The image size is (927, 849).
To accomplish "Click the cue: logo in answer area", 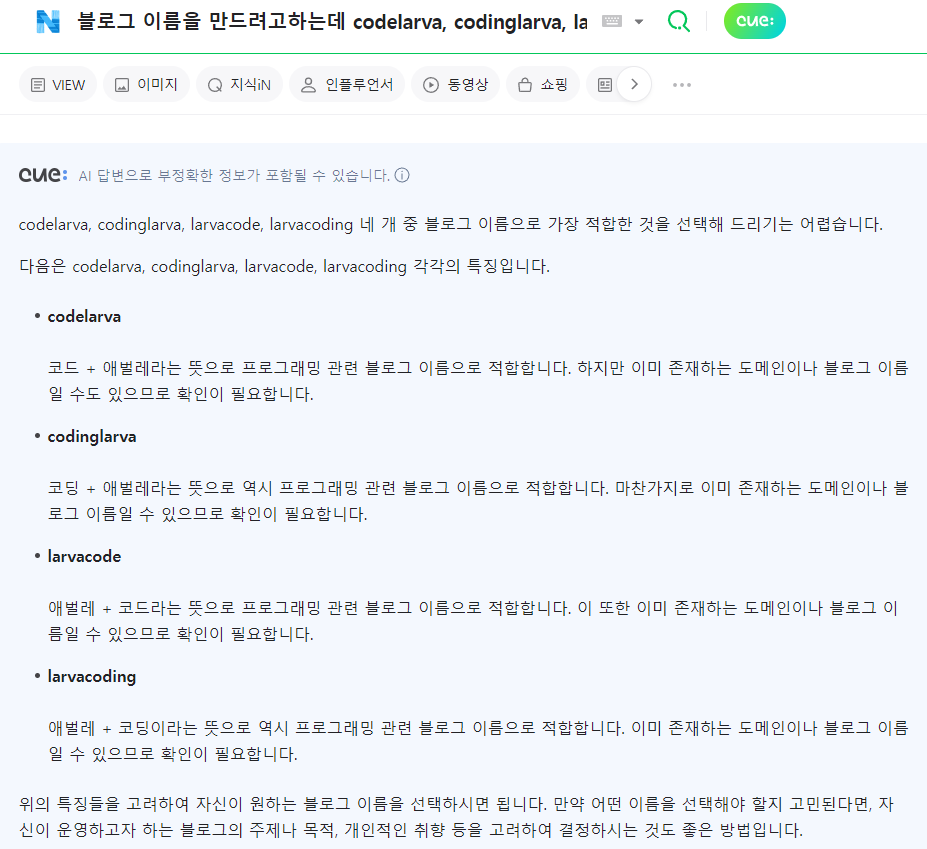I will [x=43, y=175].
